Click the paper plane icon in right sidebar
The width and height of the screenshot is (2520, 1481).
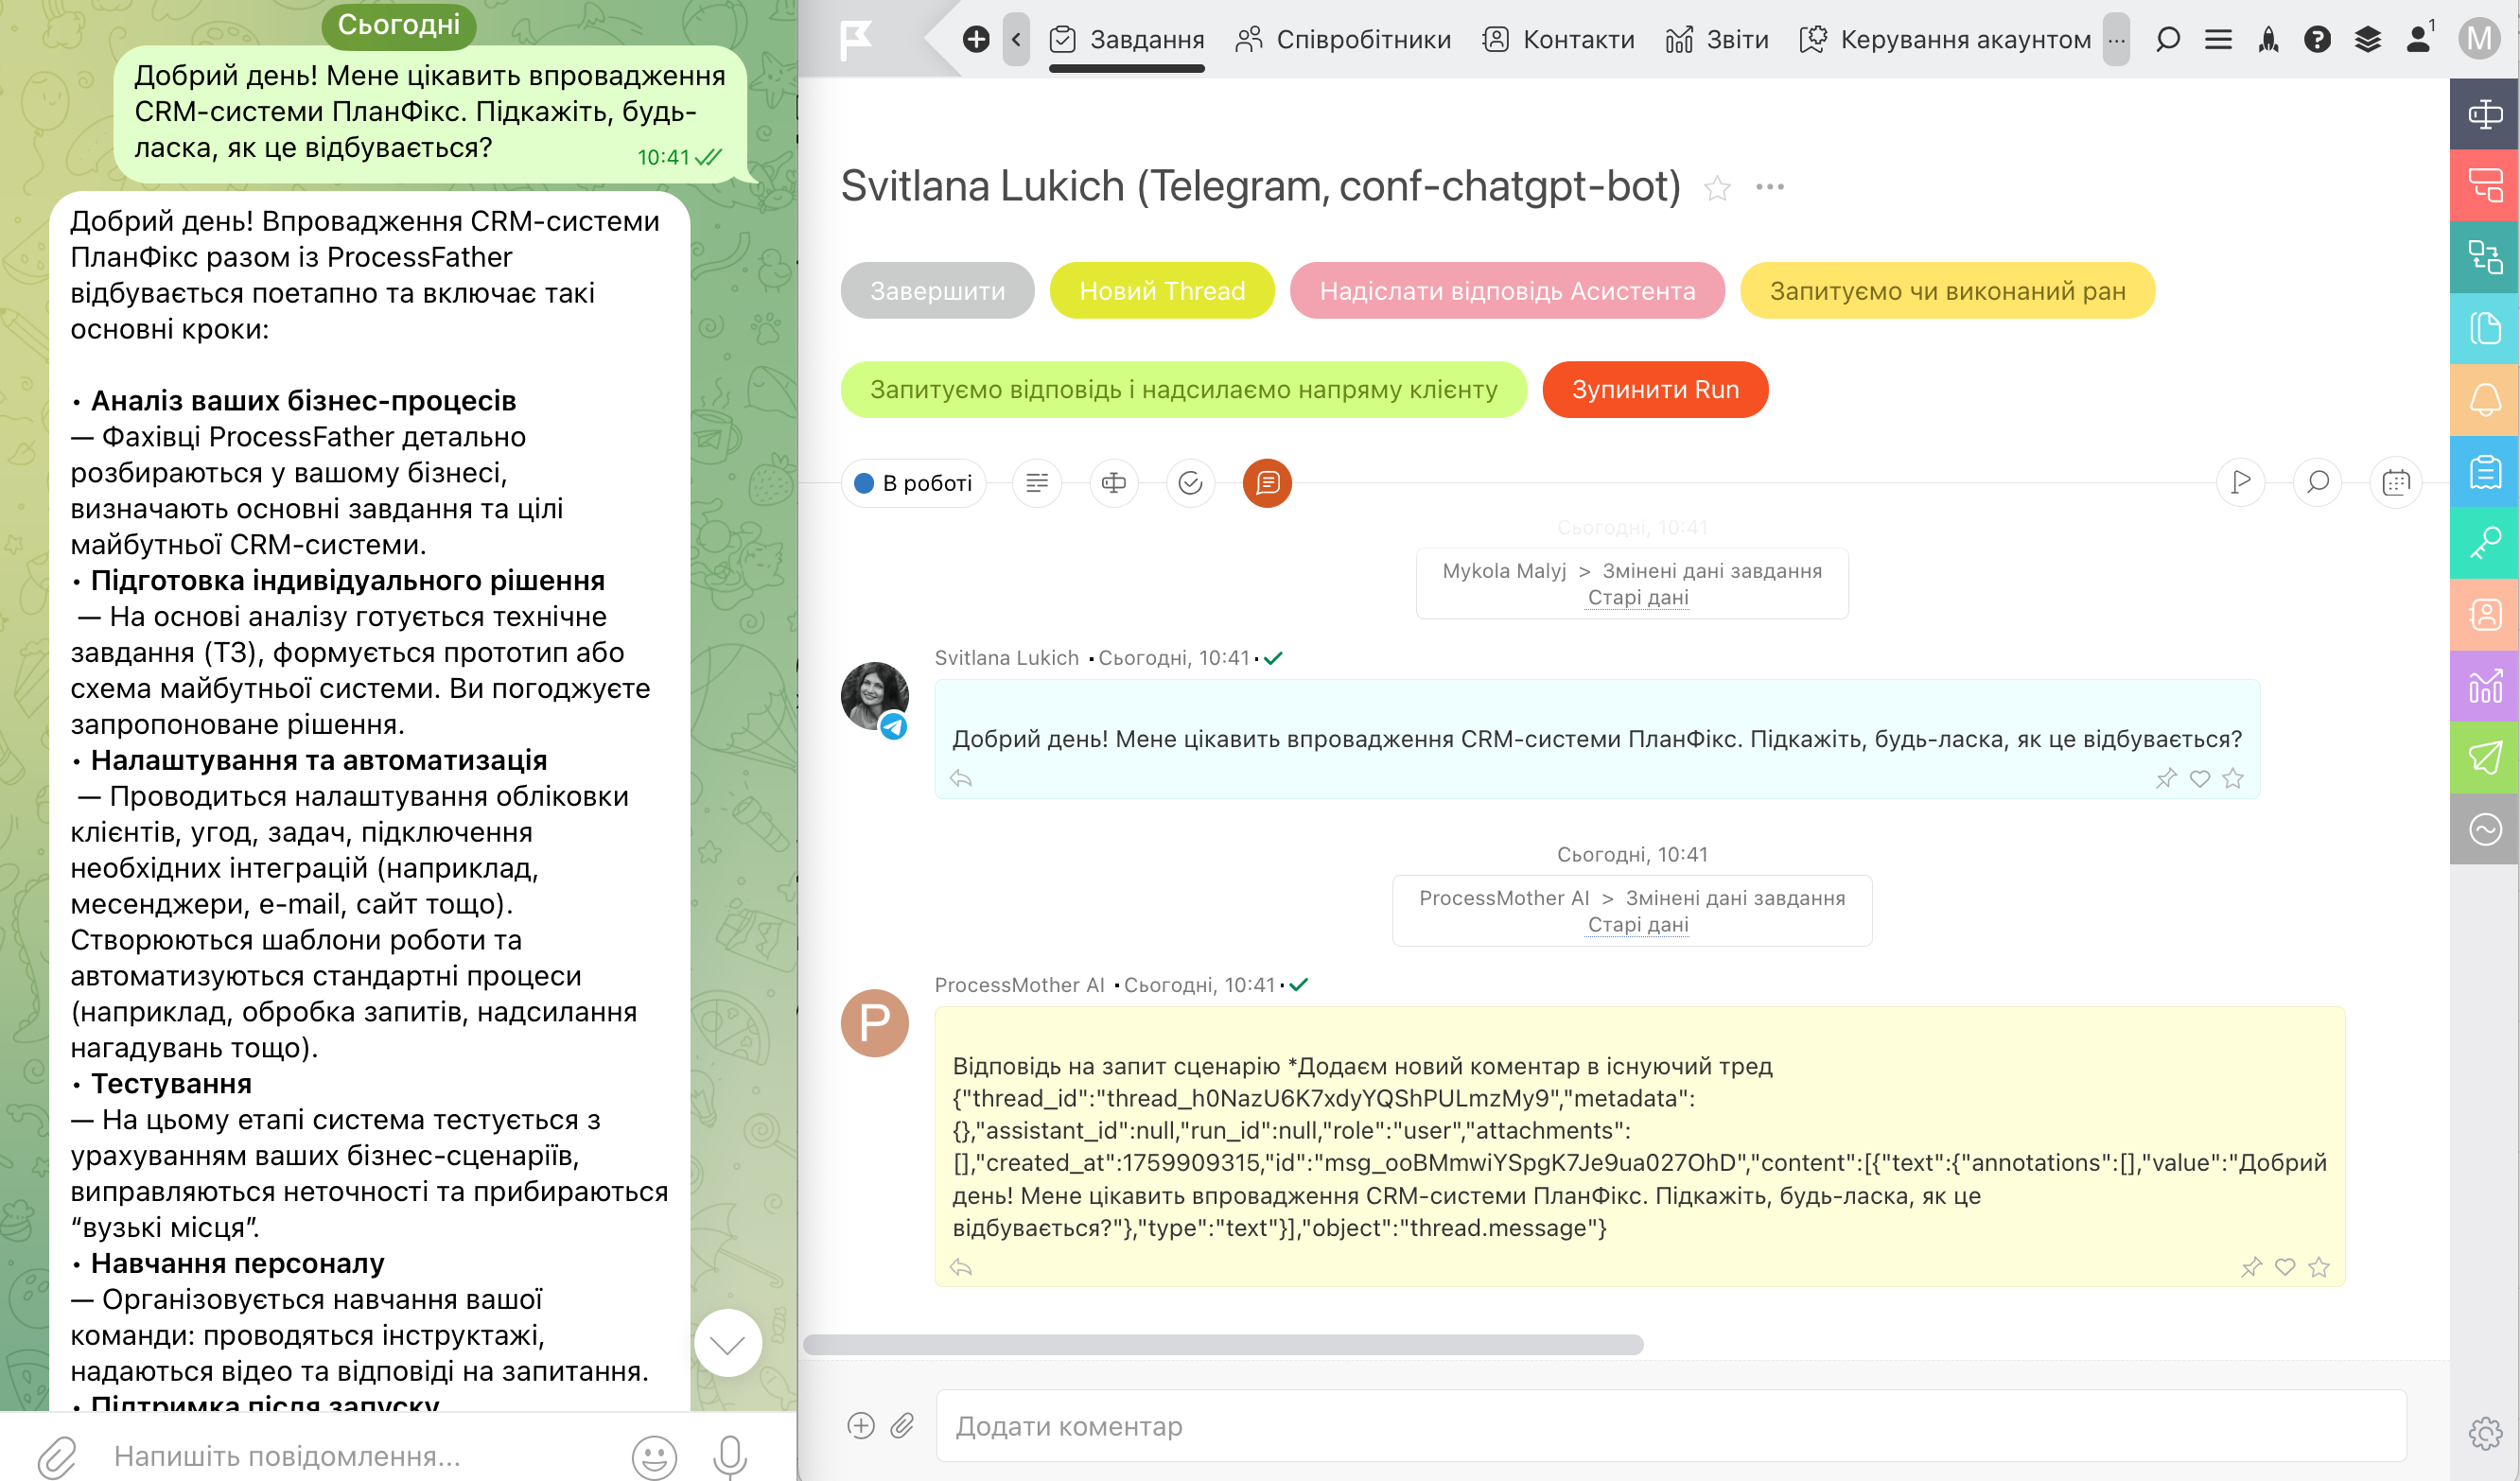(2485, 757)
